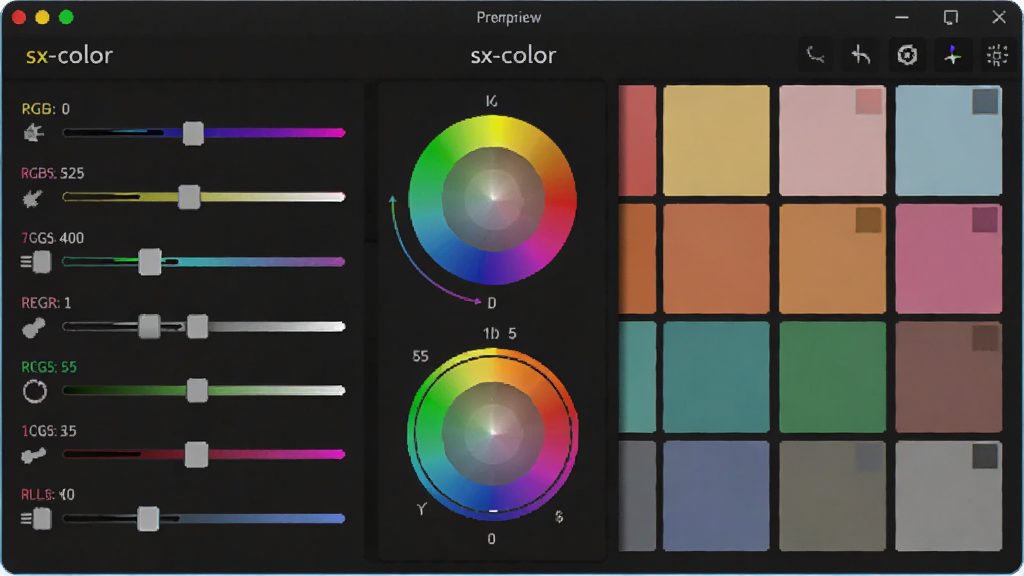Click the handle on the 1CGS: 35 slider
This screenshot has height=576, width=1024.
[x=196, y=455]
